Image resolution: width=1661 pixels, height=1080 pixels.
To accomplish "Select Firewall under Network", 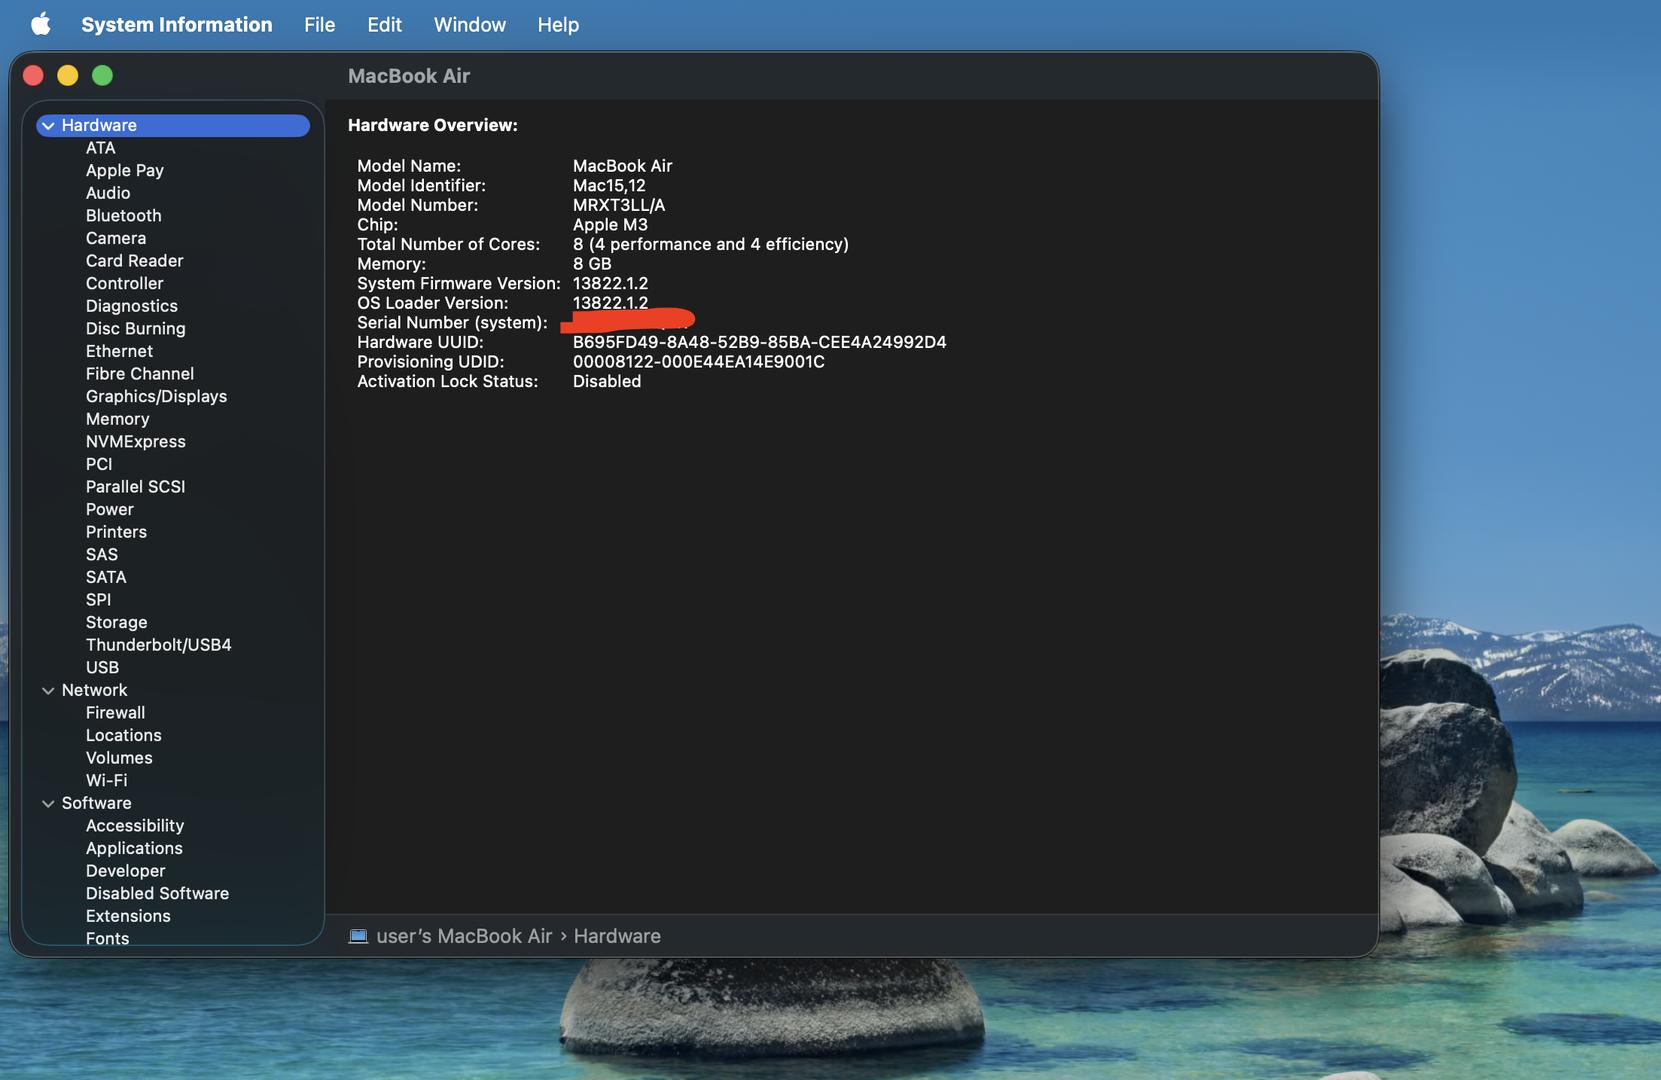I will coord(115,713).
